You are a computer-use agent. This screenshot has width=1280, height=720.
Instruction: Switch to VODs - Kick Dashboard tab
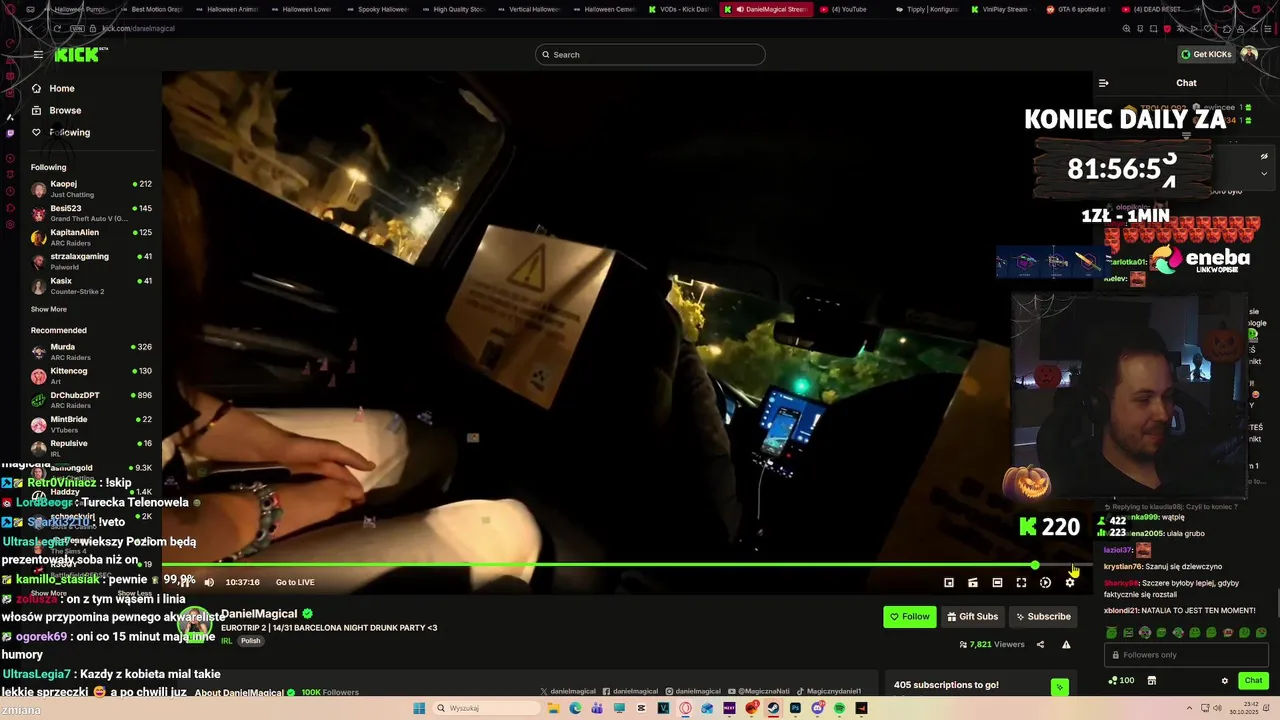click(680, 9)
